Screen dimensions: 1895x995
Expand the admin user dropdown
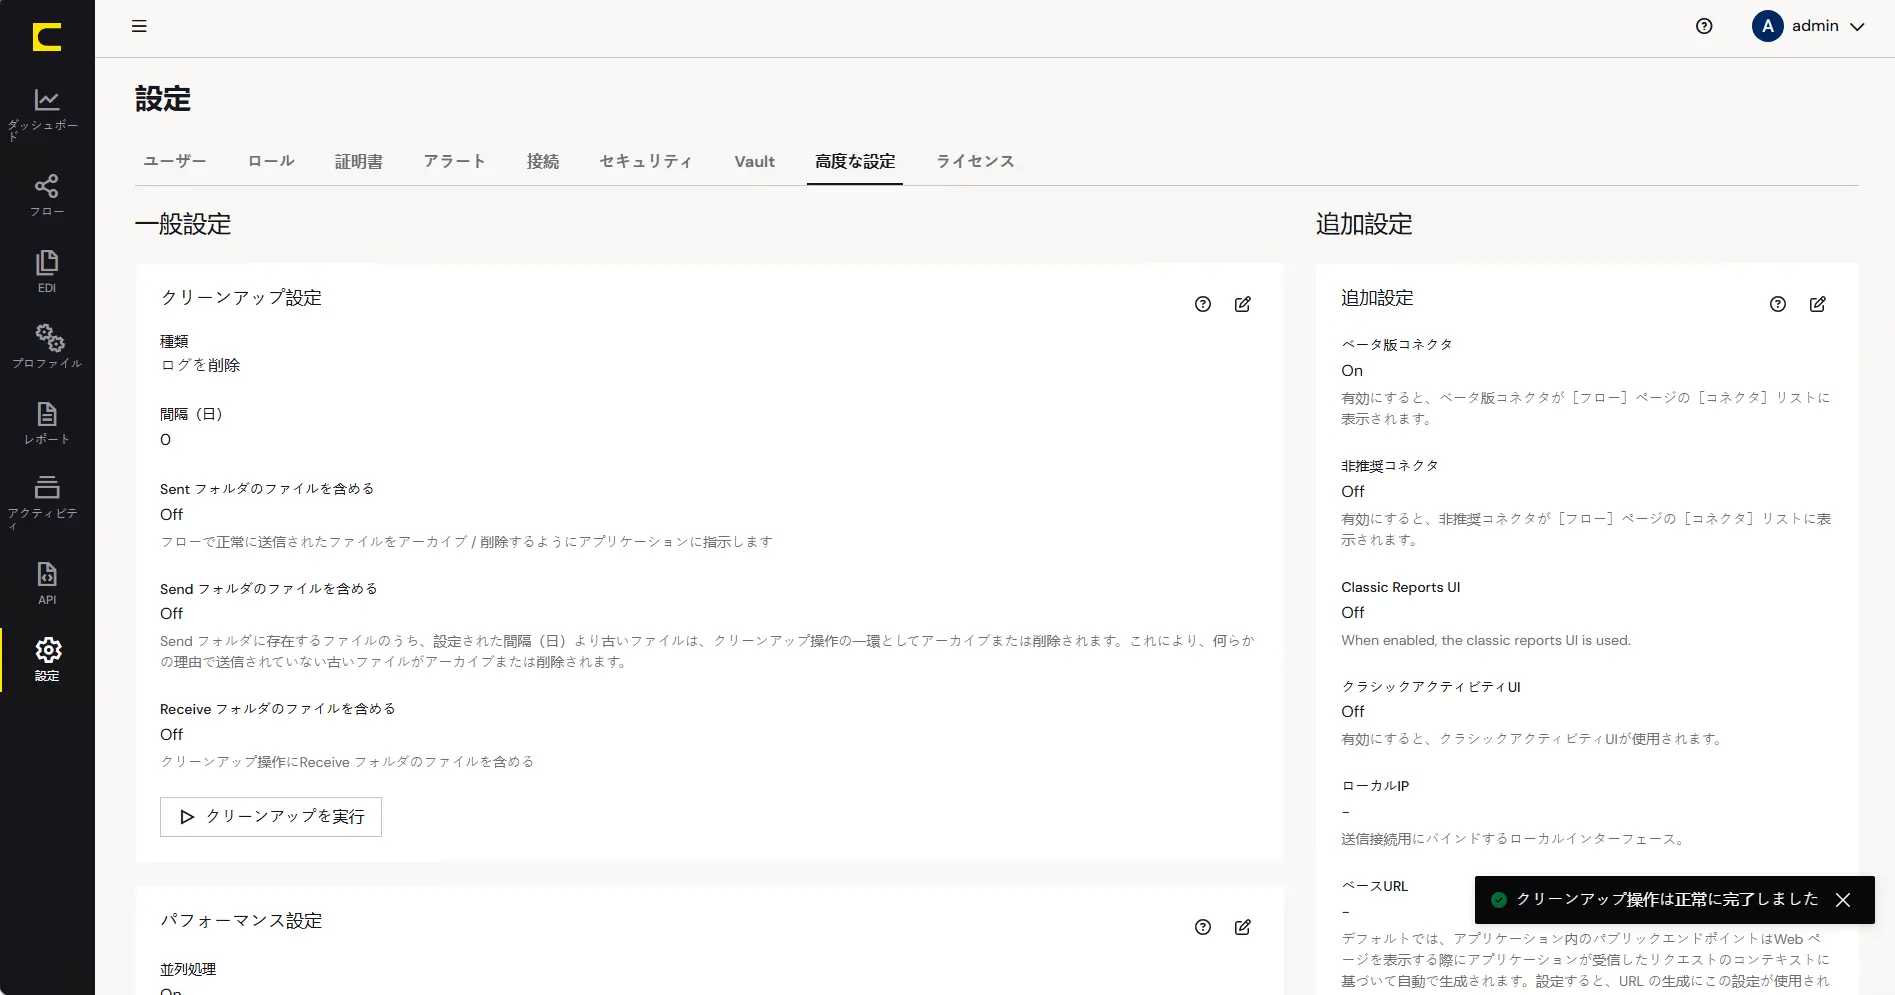1857,27
